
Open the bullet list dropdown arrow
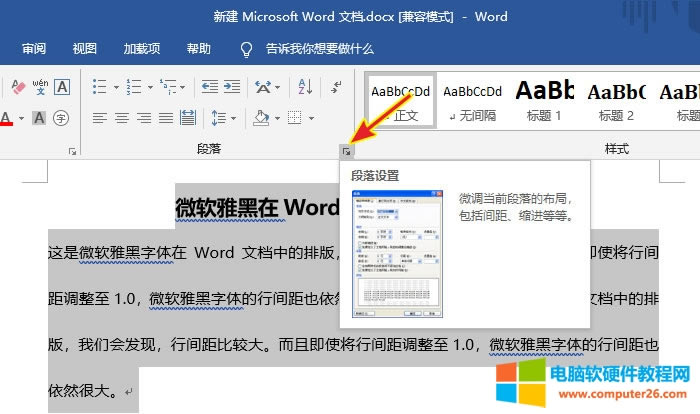point(116,87)
